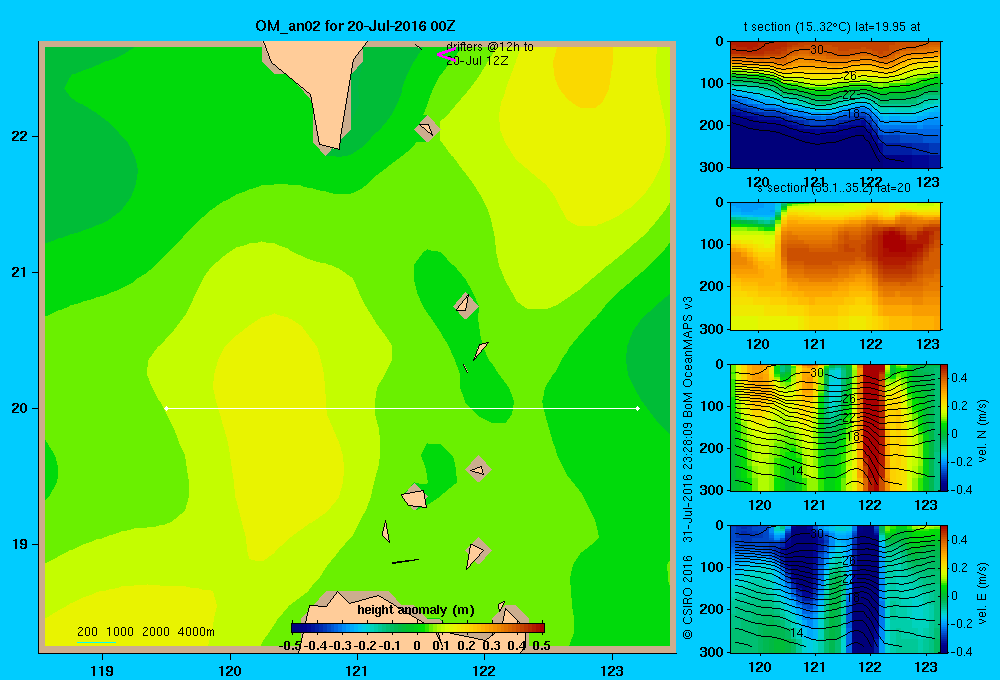
Task: Click the 1000 depth contour legend entry
Action: 120,632
